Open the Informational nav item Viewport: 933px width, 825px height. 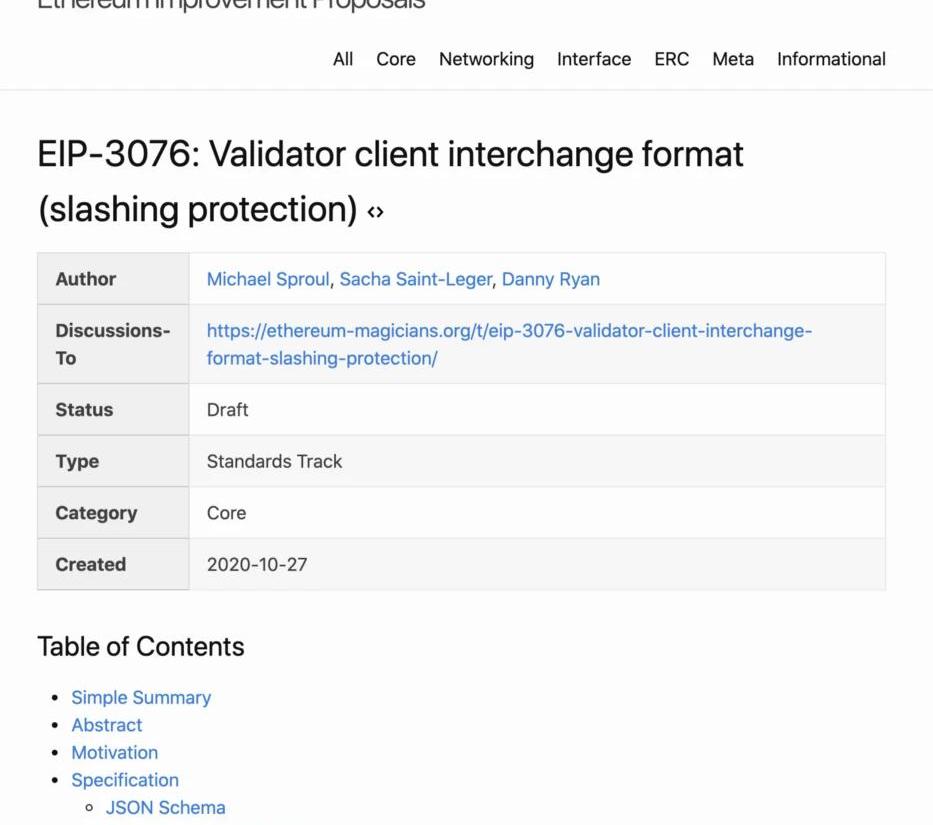[831, 59]
